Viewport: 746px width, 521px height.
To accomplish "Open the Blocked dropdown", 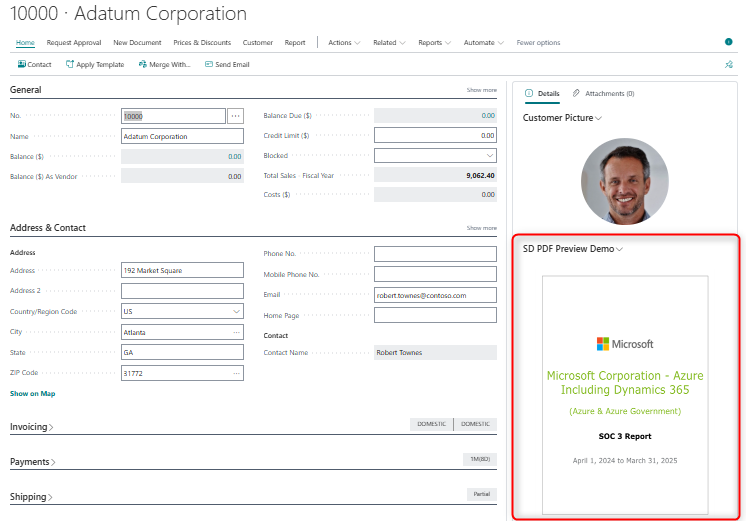I will pos(489,156).
